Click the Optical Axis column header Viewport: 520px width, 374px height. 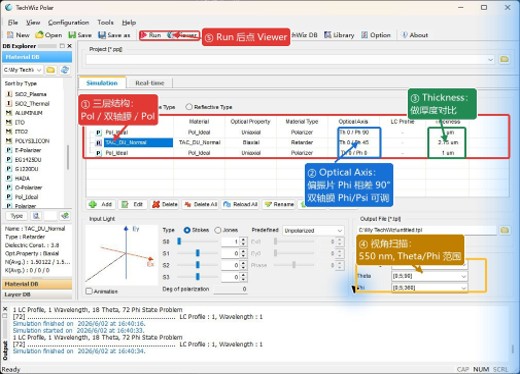pos(353,122)
